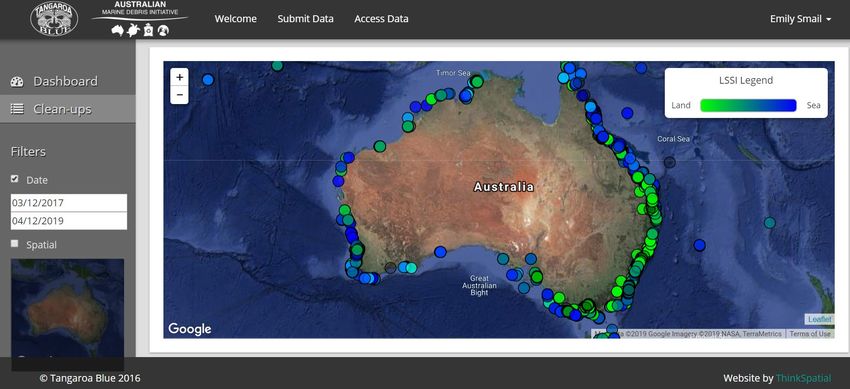The image size is (850, 389).
Task: Uncheck the Date filter checkbox
Action: click(15, 179)
